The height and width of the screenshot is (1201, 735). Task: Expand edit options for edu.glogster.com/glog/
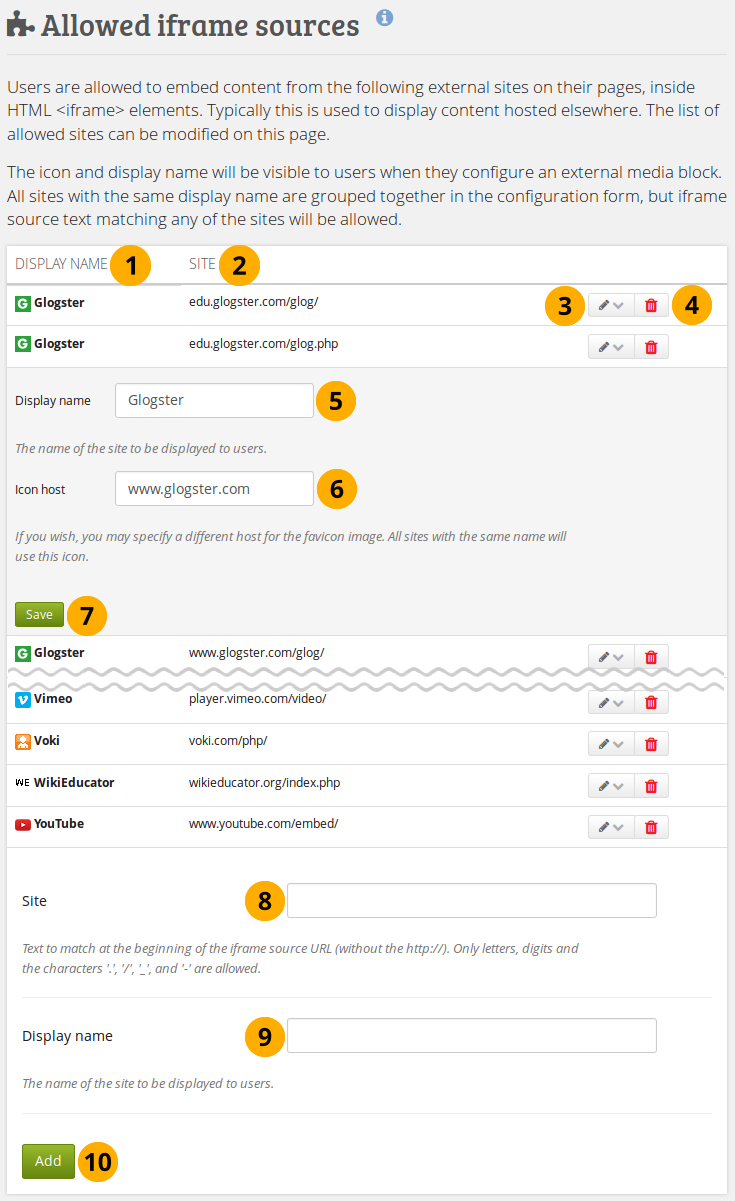click(611, 305)
